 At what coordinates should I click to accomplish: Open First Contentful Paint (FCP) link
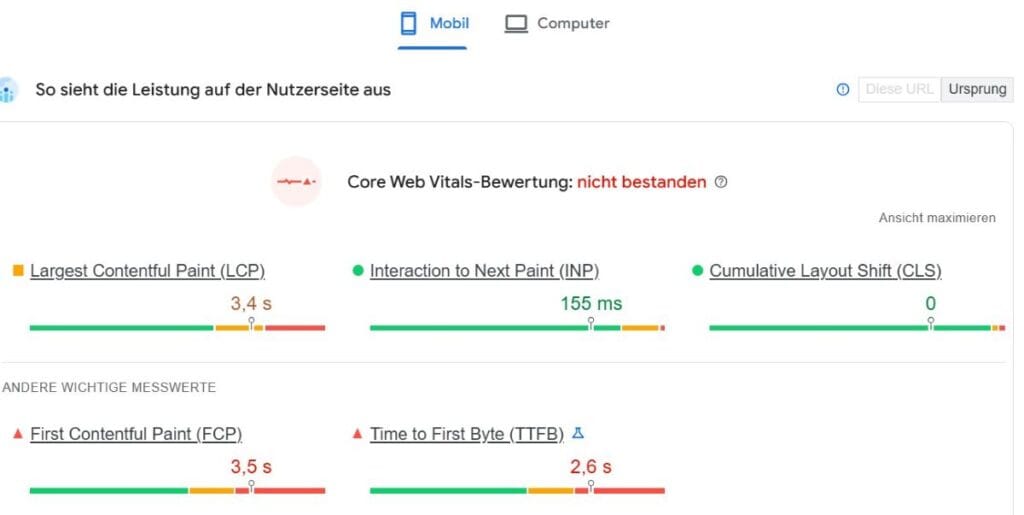(136, 434)
